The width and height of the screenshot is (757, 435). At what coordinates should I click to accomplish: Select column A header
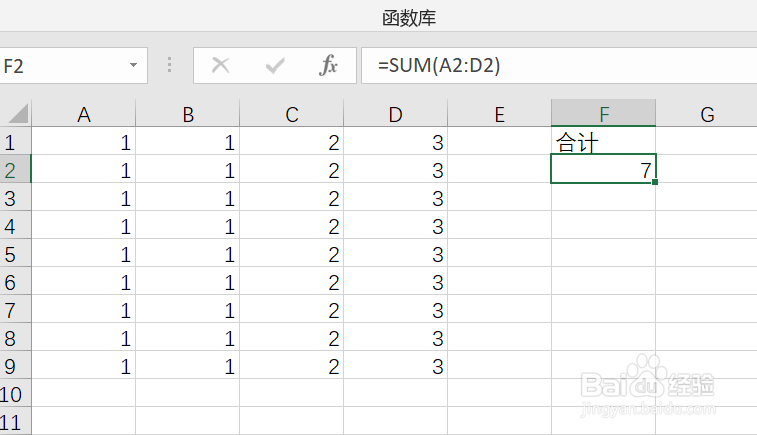(x=84, y=114)
